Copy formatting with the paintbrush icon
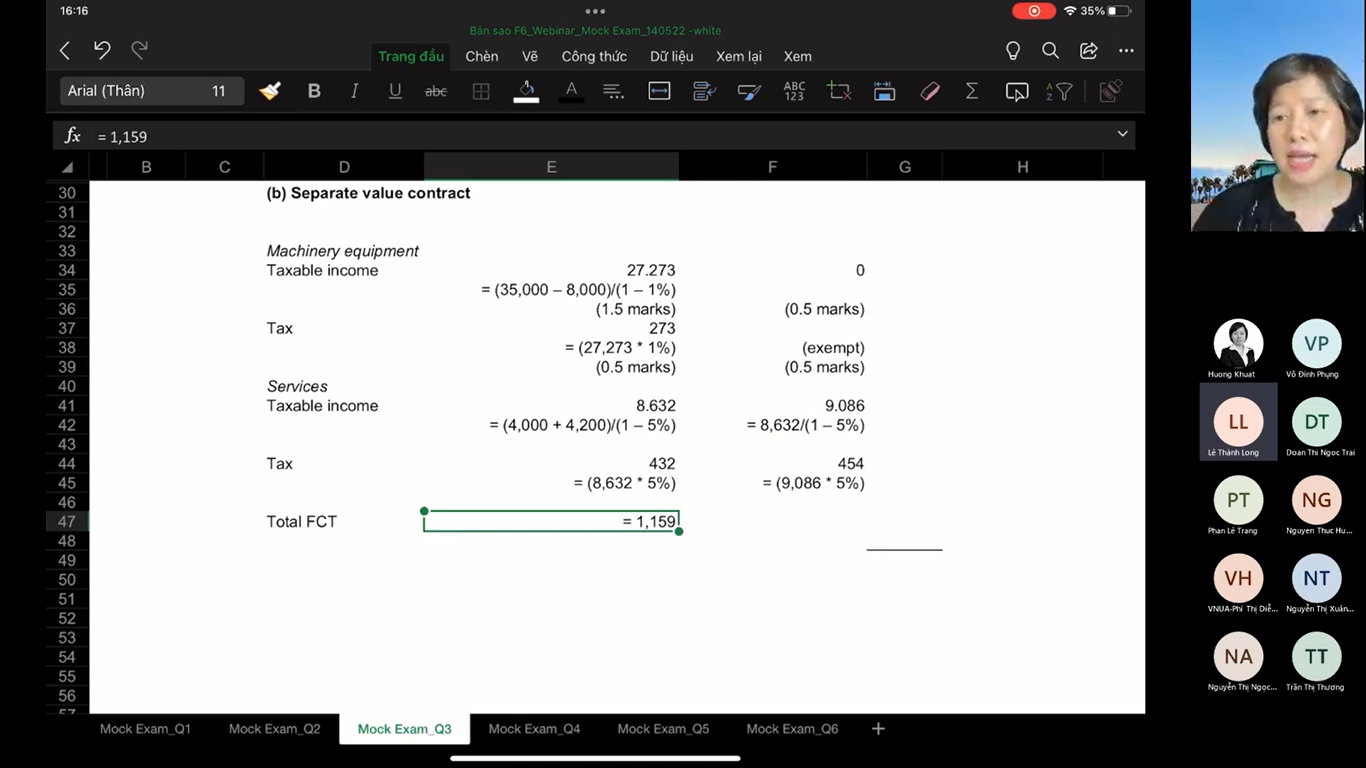The image size is (1366, 768). click(270, 91)
